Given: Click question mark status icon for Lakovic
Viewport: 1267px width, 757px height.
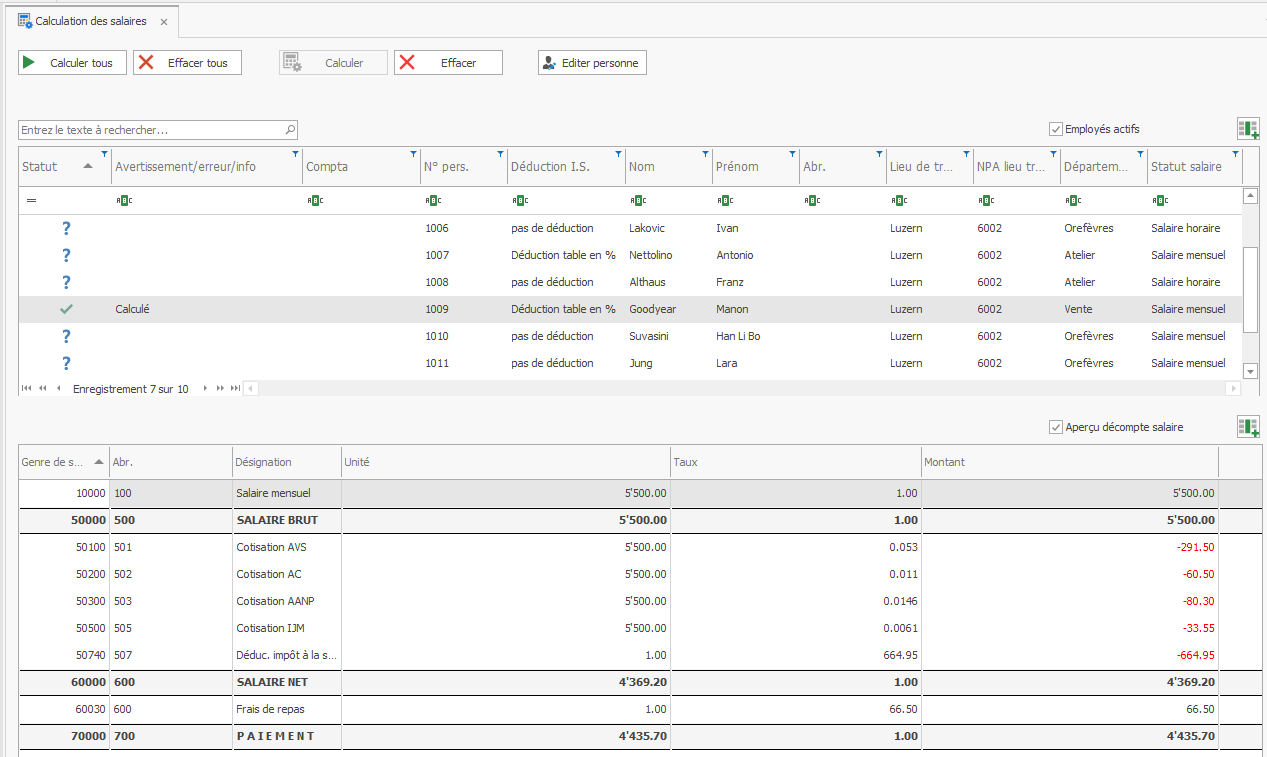Looking at the screenshot, I should point(66,228).
